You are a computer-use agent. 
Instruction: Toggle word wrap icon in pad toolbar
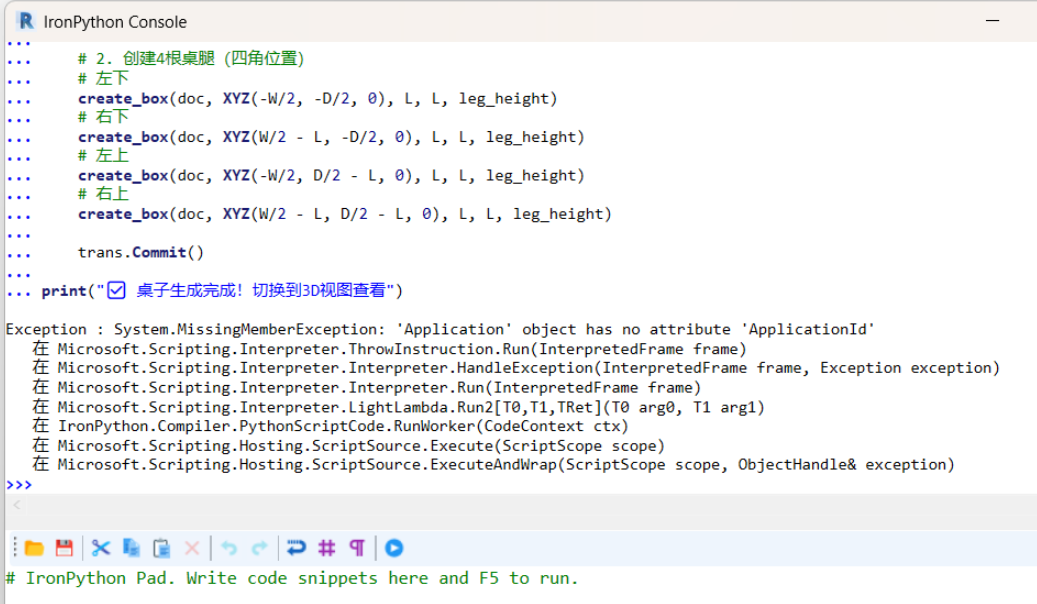coord(296,548)
